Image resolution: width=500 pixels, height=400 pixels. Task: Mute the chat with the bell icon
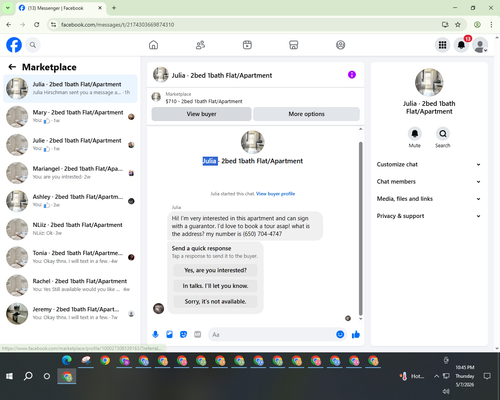(415, 134)
